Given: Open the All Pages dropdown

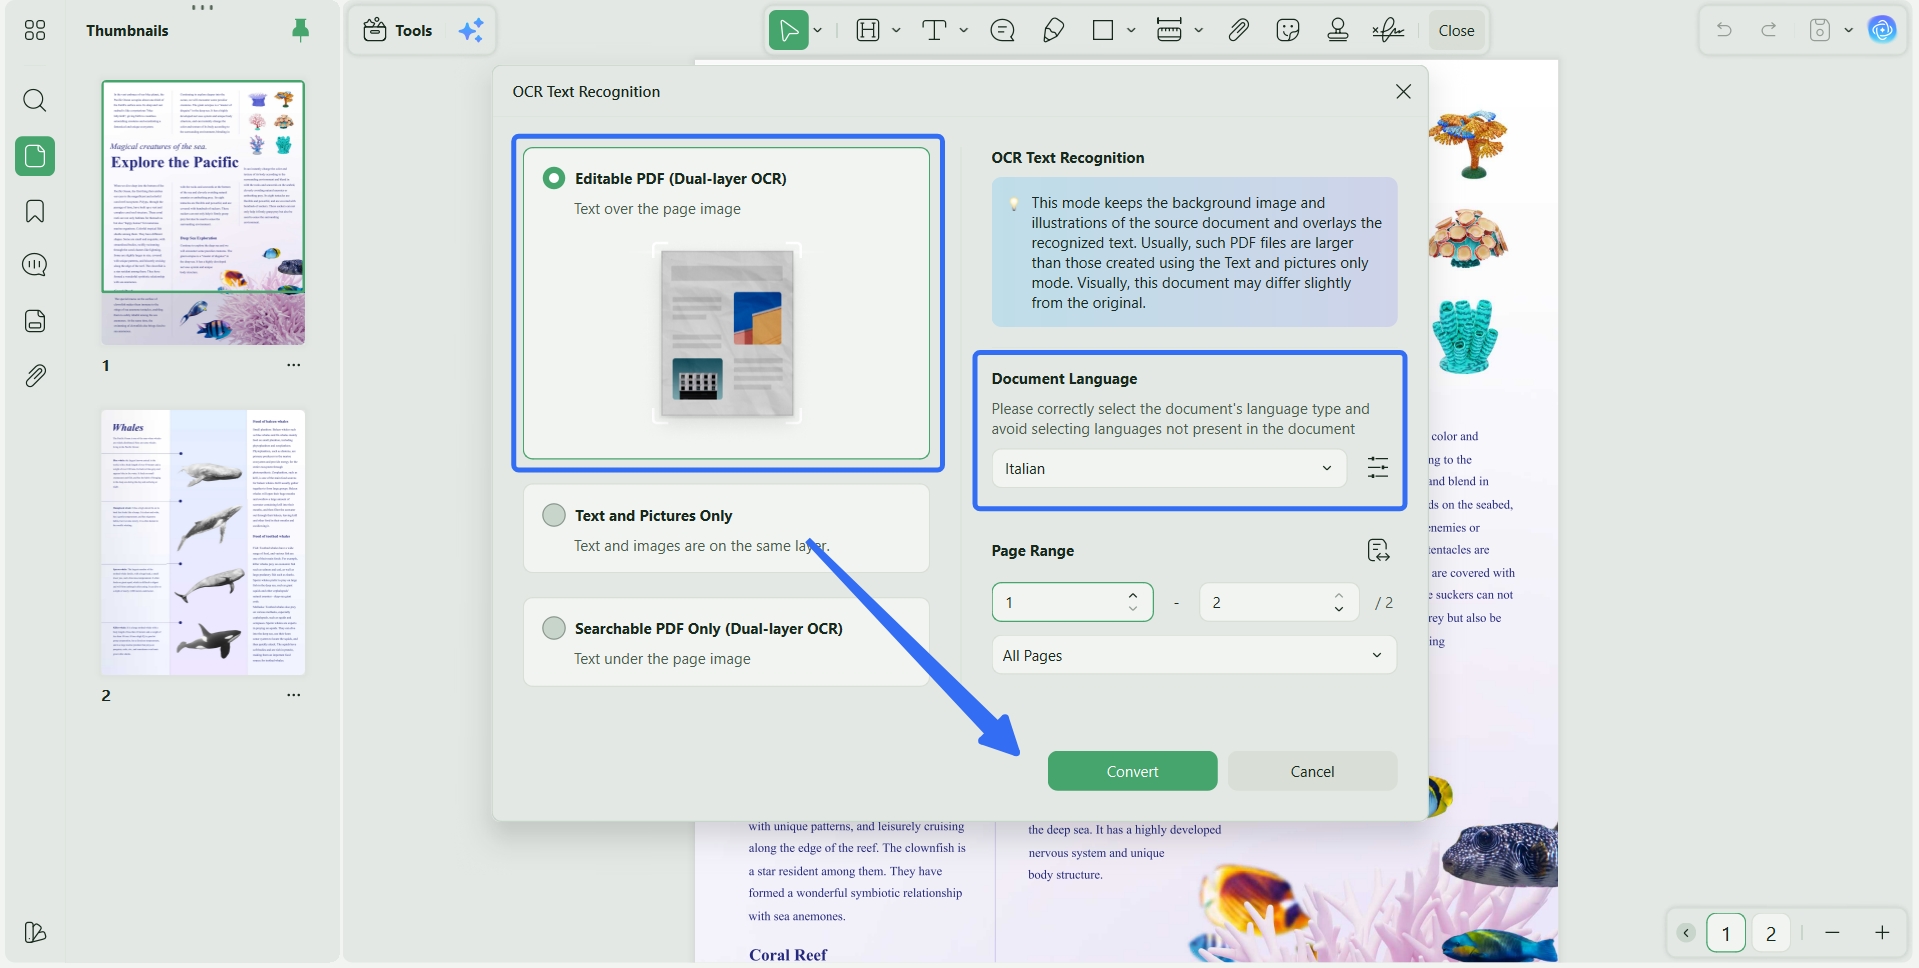Looking at the screenshot, I should tap(1194, 655).
